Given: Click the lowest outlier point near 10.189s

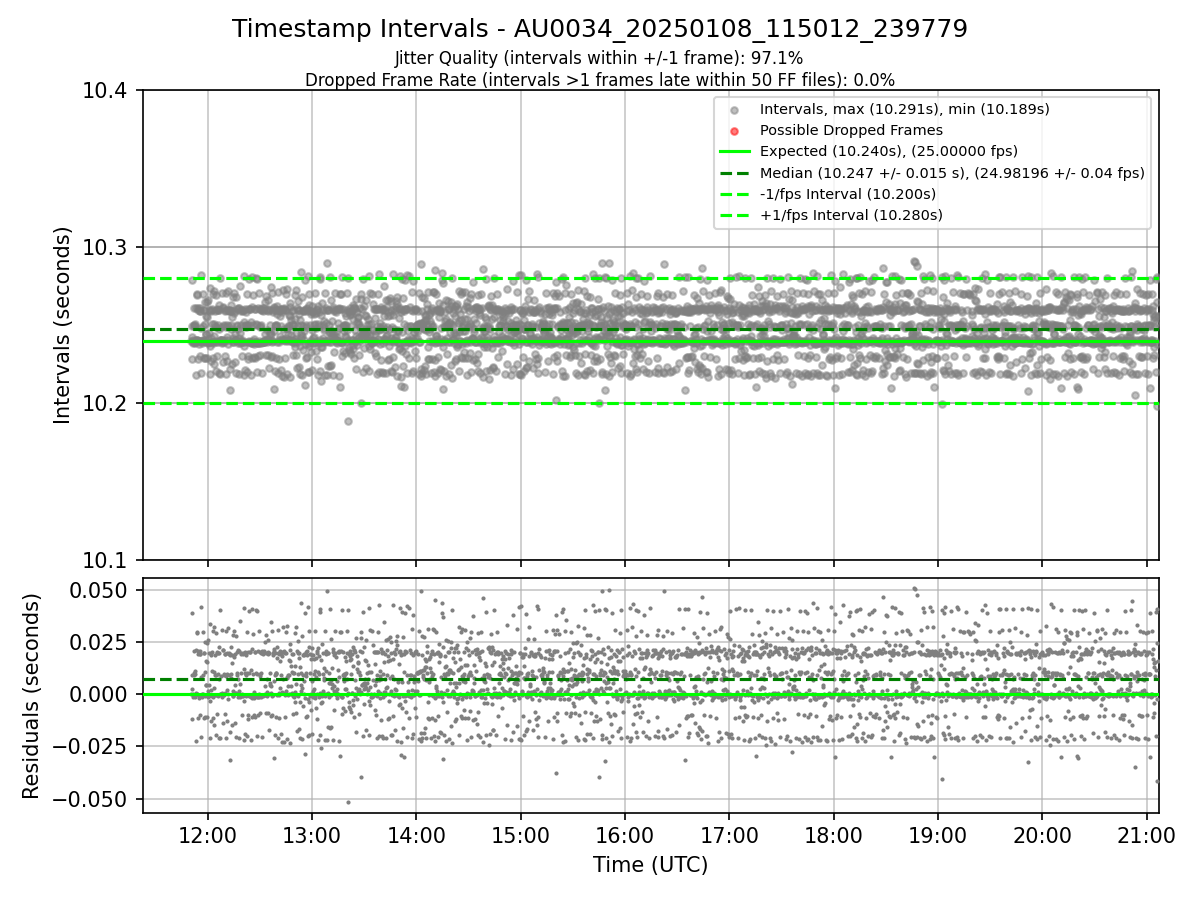Looking at the screenshot, I should tap(348, 421).
